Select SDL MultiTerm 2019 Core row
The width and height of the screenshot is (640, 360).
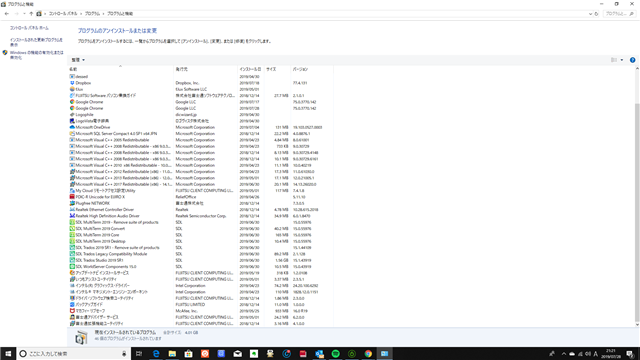[x=201, y=235]
